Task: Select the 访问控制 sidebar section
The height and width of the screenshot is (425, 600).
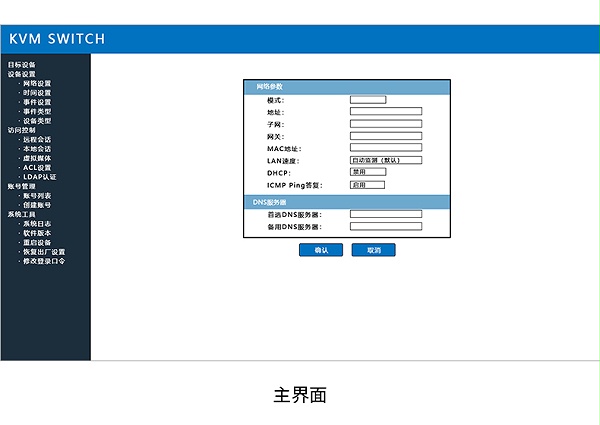Action: tap(21, 130)
